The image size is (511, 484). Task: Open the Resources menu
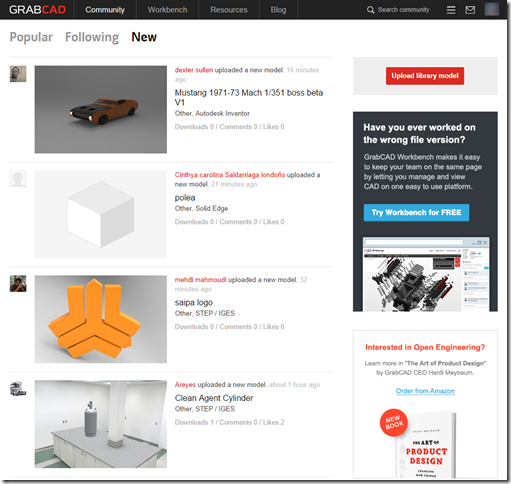point(229,10)
